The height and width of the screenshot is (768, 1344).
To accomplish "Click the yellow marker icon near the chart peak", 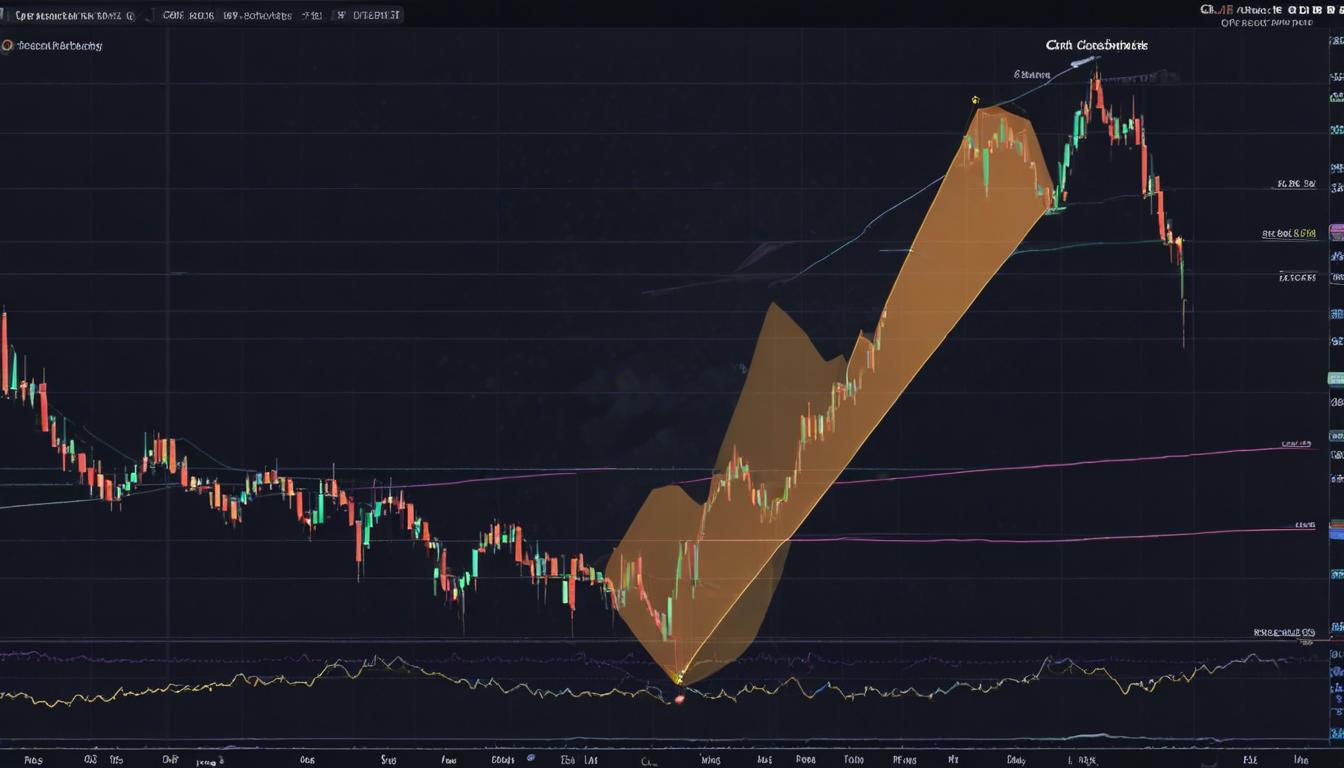I will pos(973,99).
